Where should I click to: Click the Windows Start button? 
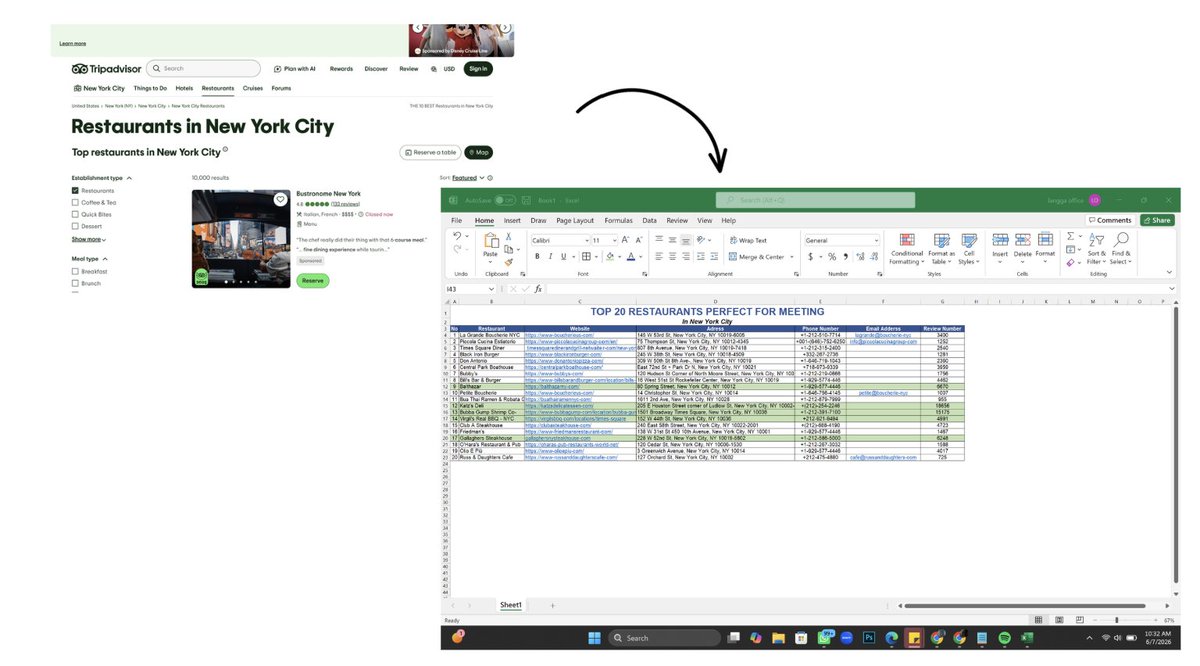click(595, 638)
